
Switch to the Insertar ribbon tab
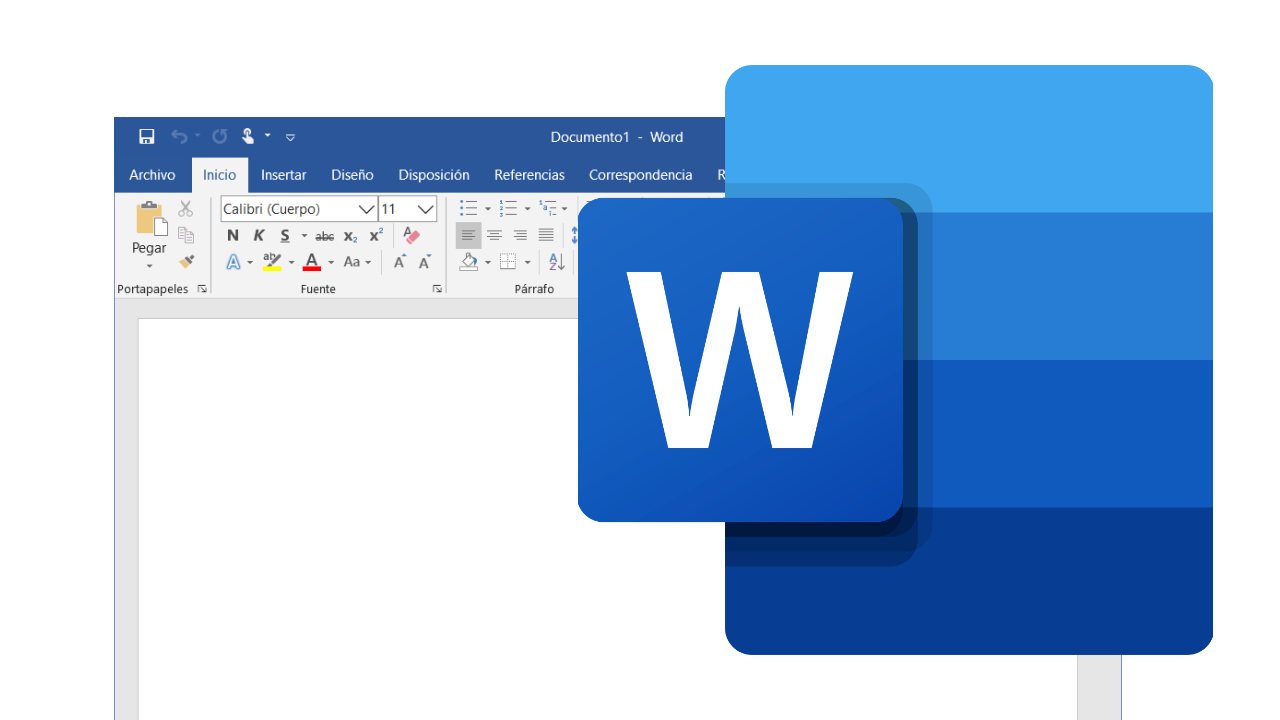(283, 174)
